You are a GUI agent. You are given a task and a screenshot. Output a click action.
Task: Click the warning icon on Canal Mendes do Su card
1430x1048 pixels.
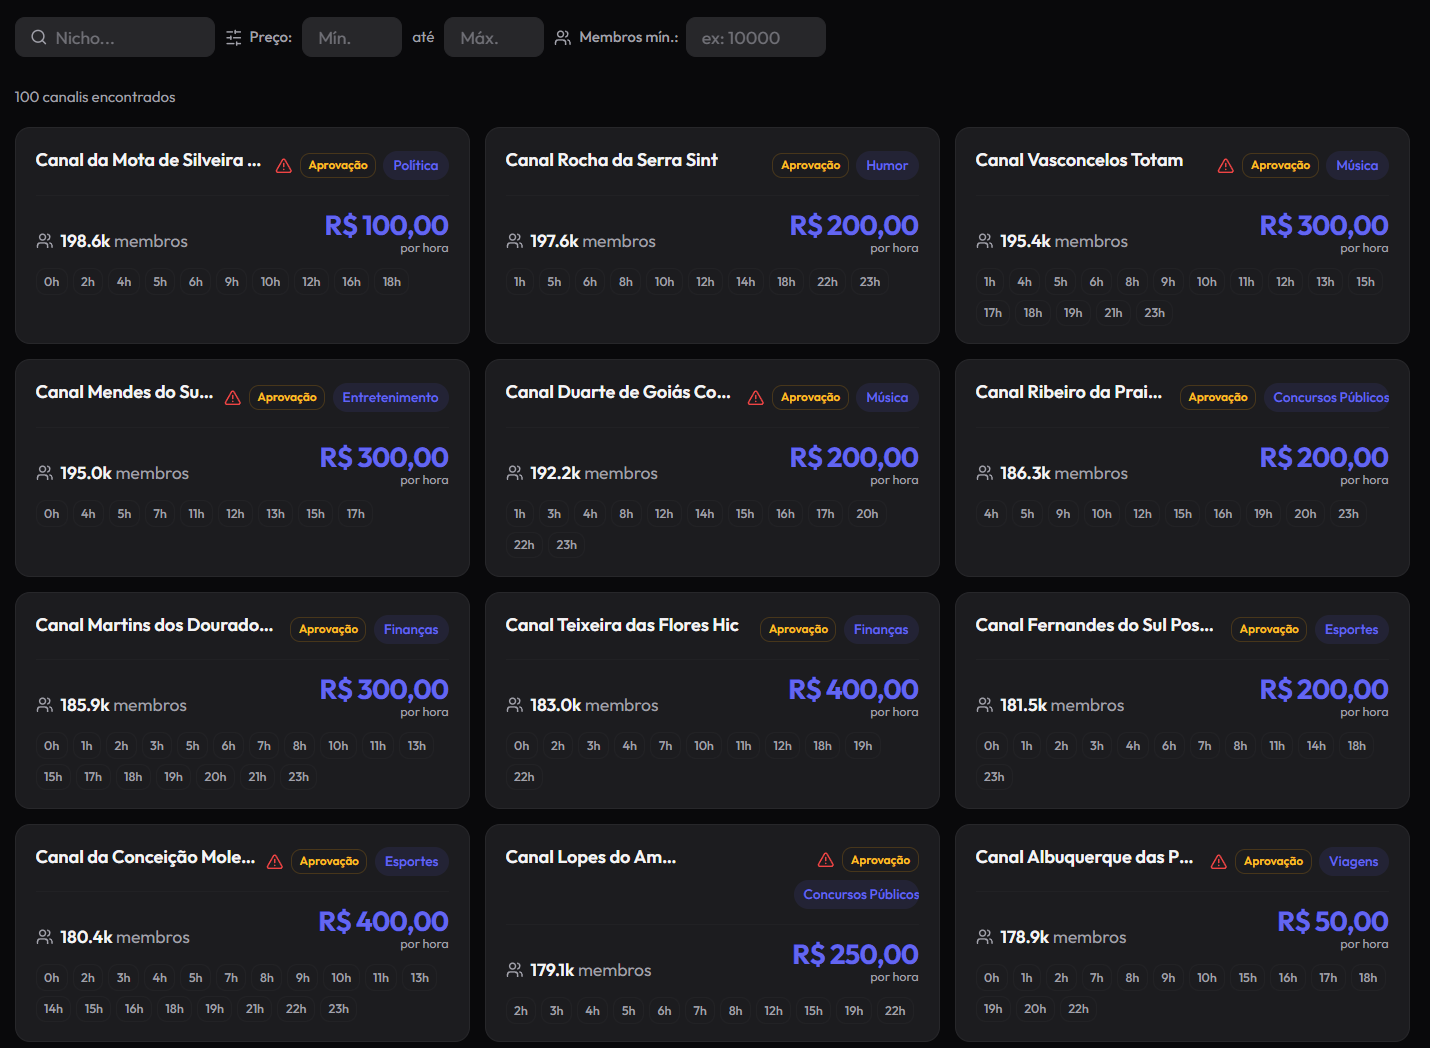click(x=233, y=398)
